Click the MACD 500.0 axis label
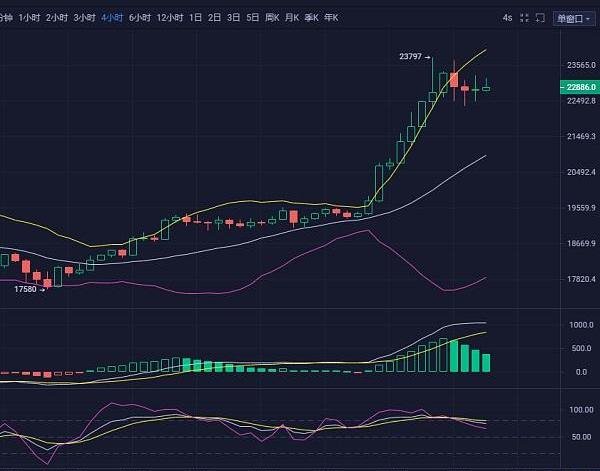Image resolution: width=600 pixels, height=471 pixels. [x=583, y=348]
